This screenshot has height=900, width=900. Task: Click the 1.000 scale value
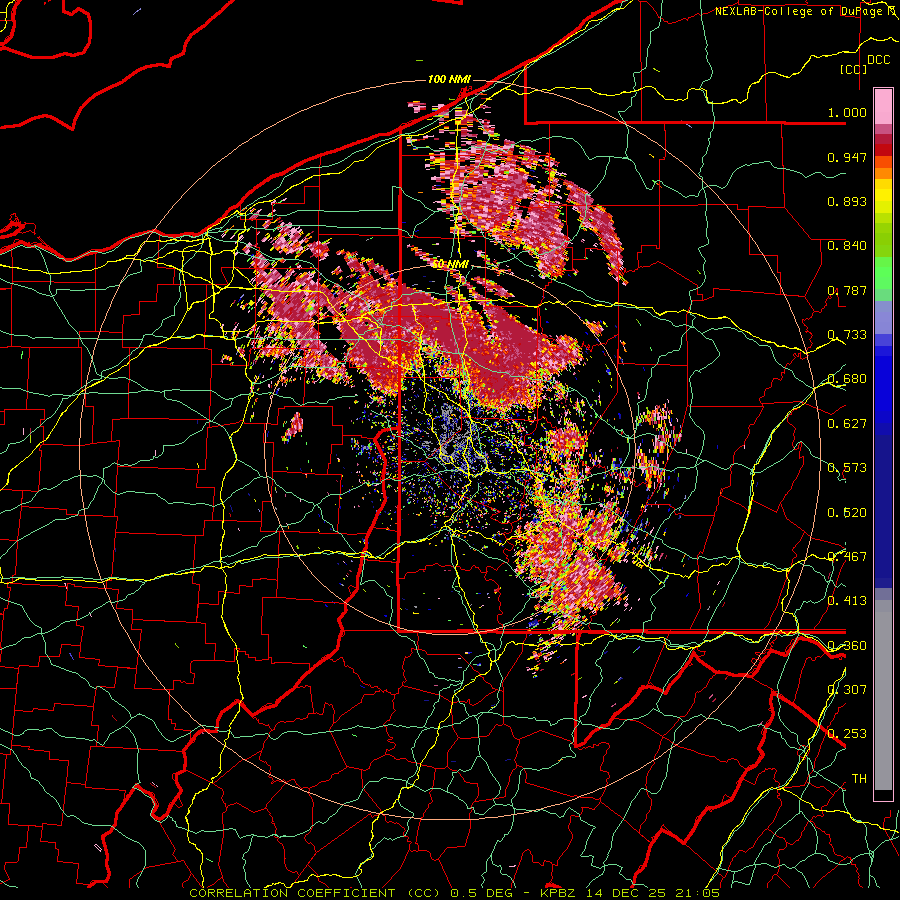tap(847, 112)
